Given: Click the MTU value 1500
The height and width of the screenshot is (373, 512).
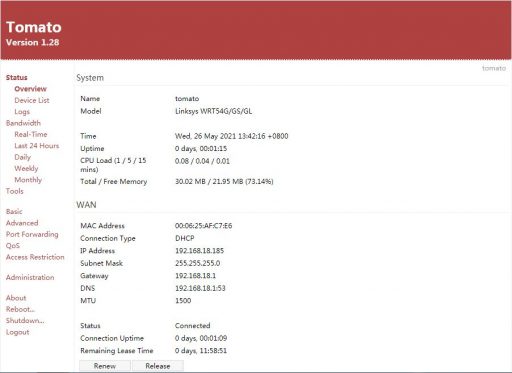Looking at the screenshot, I should (183, 301).
